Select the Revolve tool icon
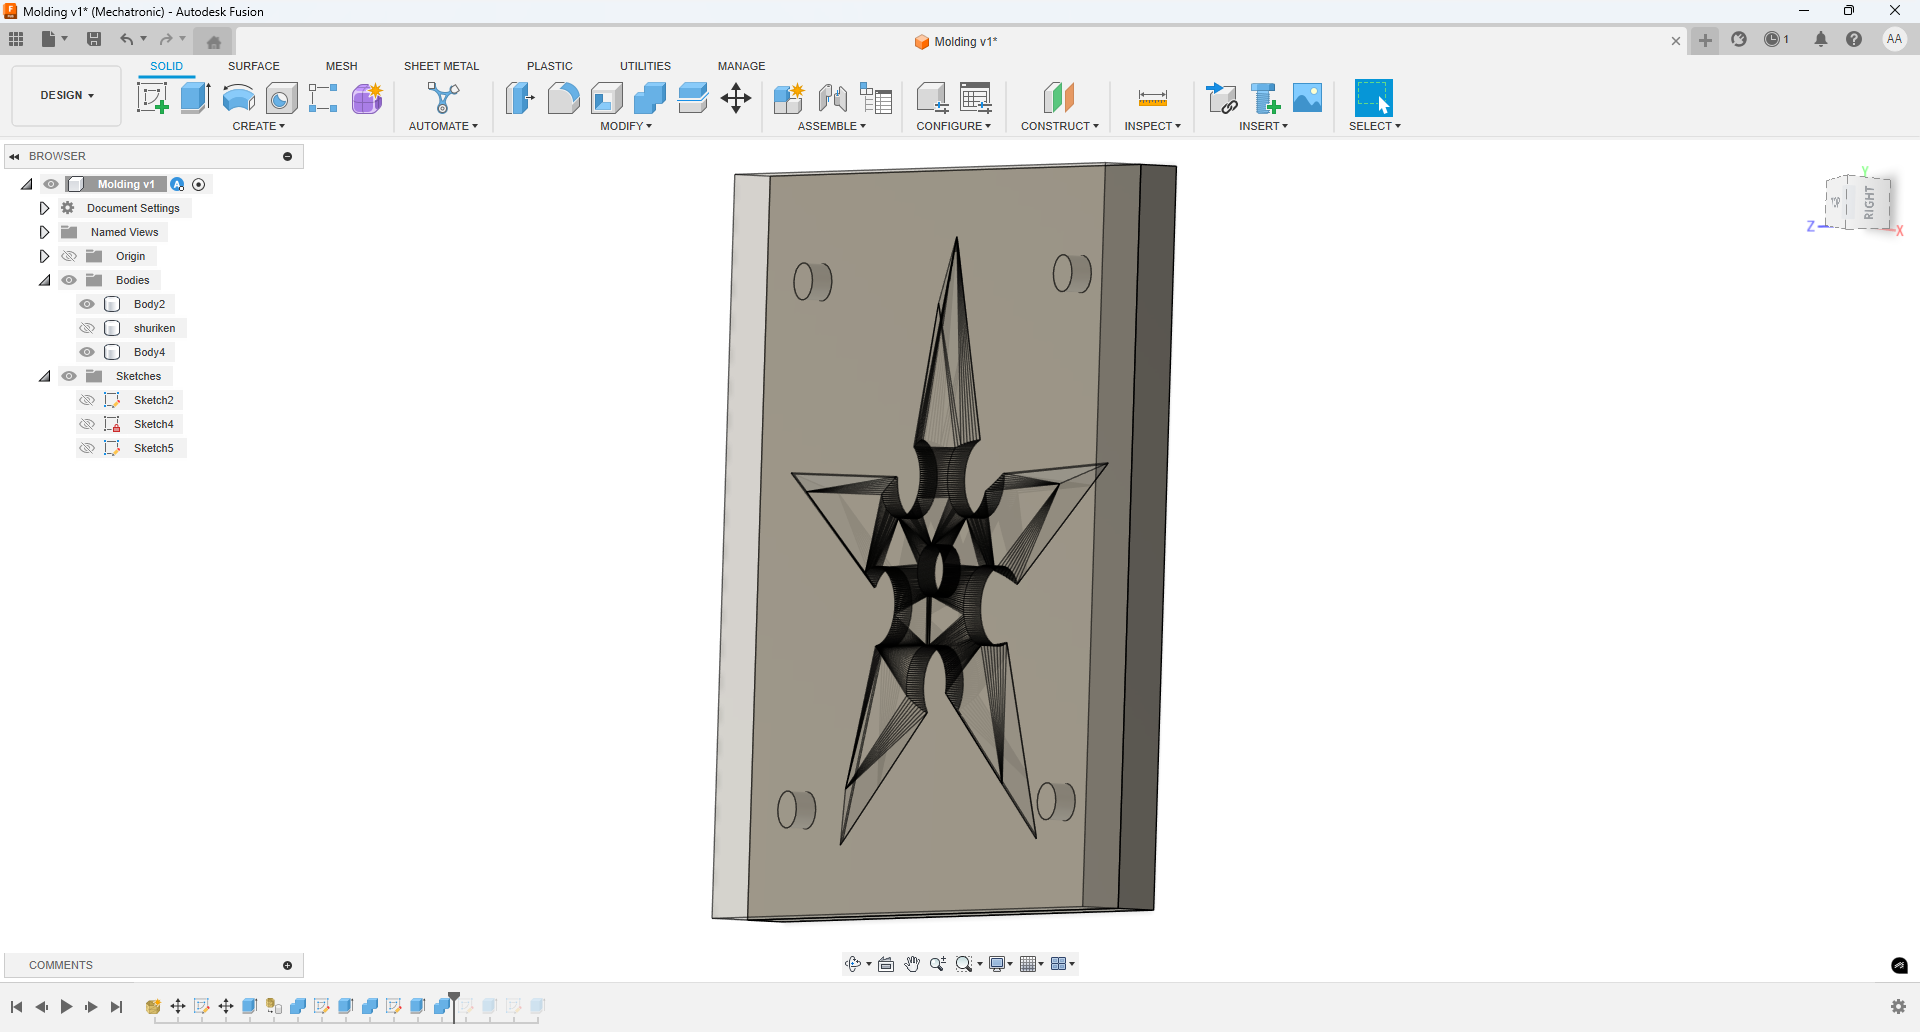1920x1032 pixels. (238, 98)
